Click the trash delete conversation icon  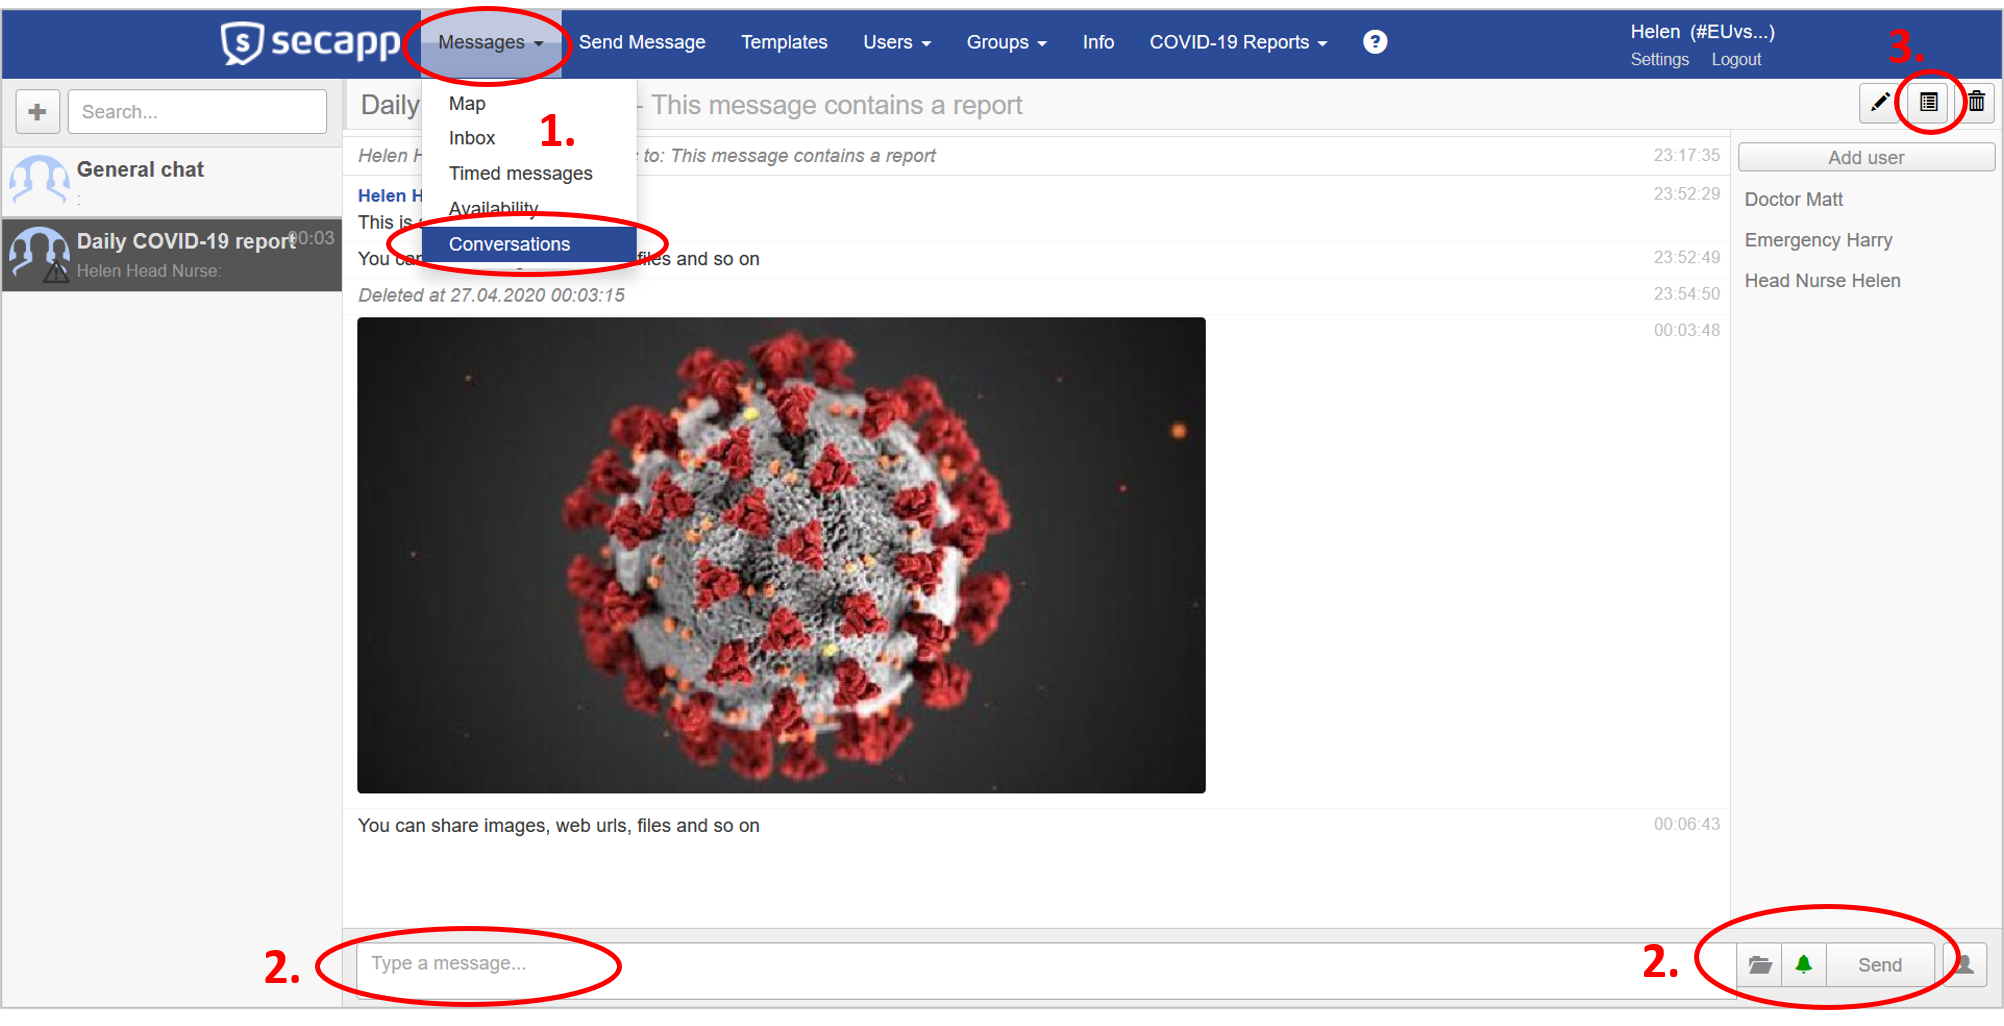1976,103
